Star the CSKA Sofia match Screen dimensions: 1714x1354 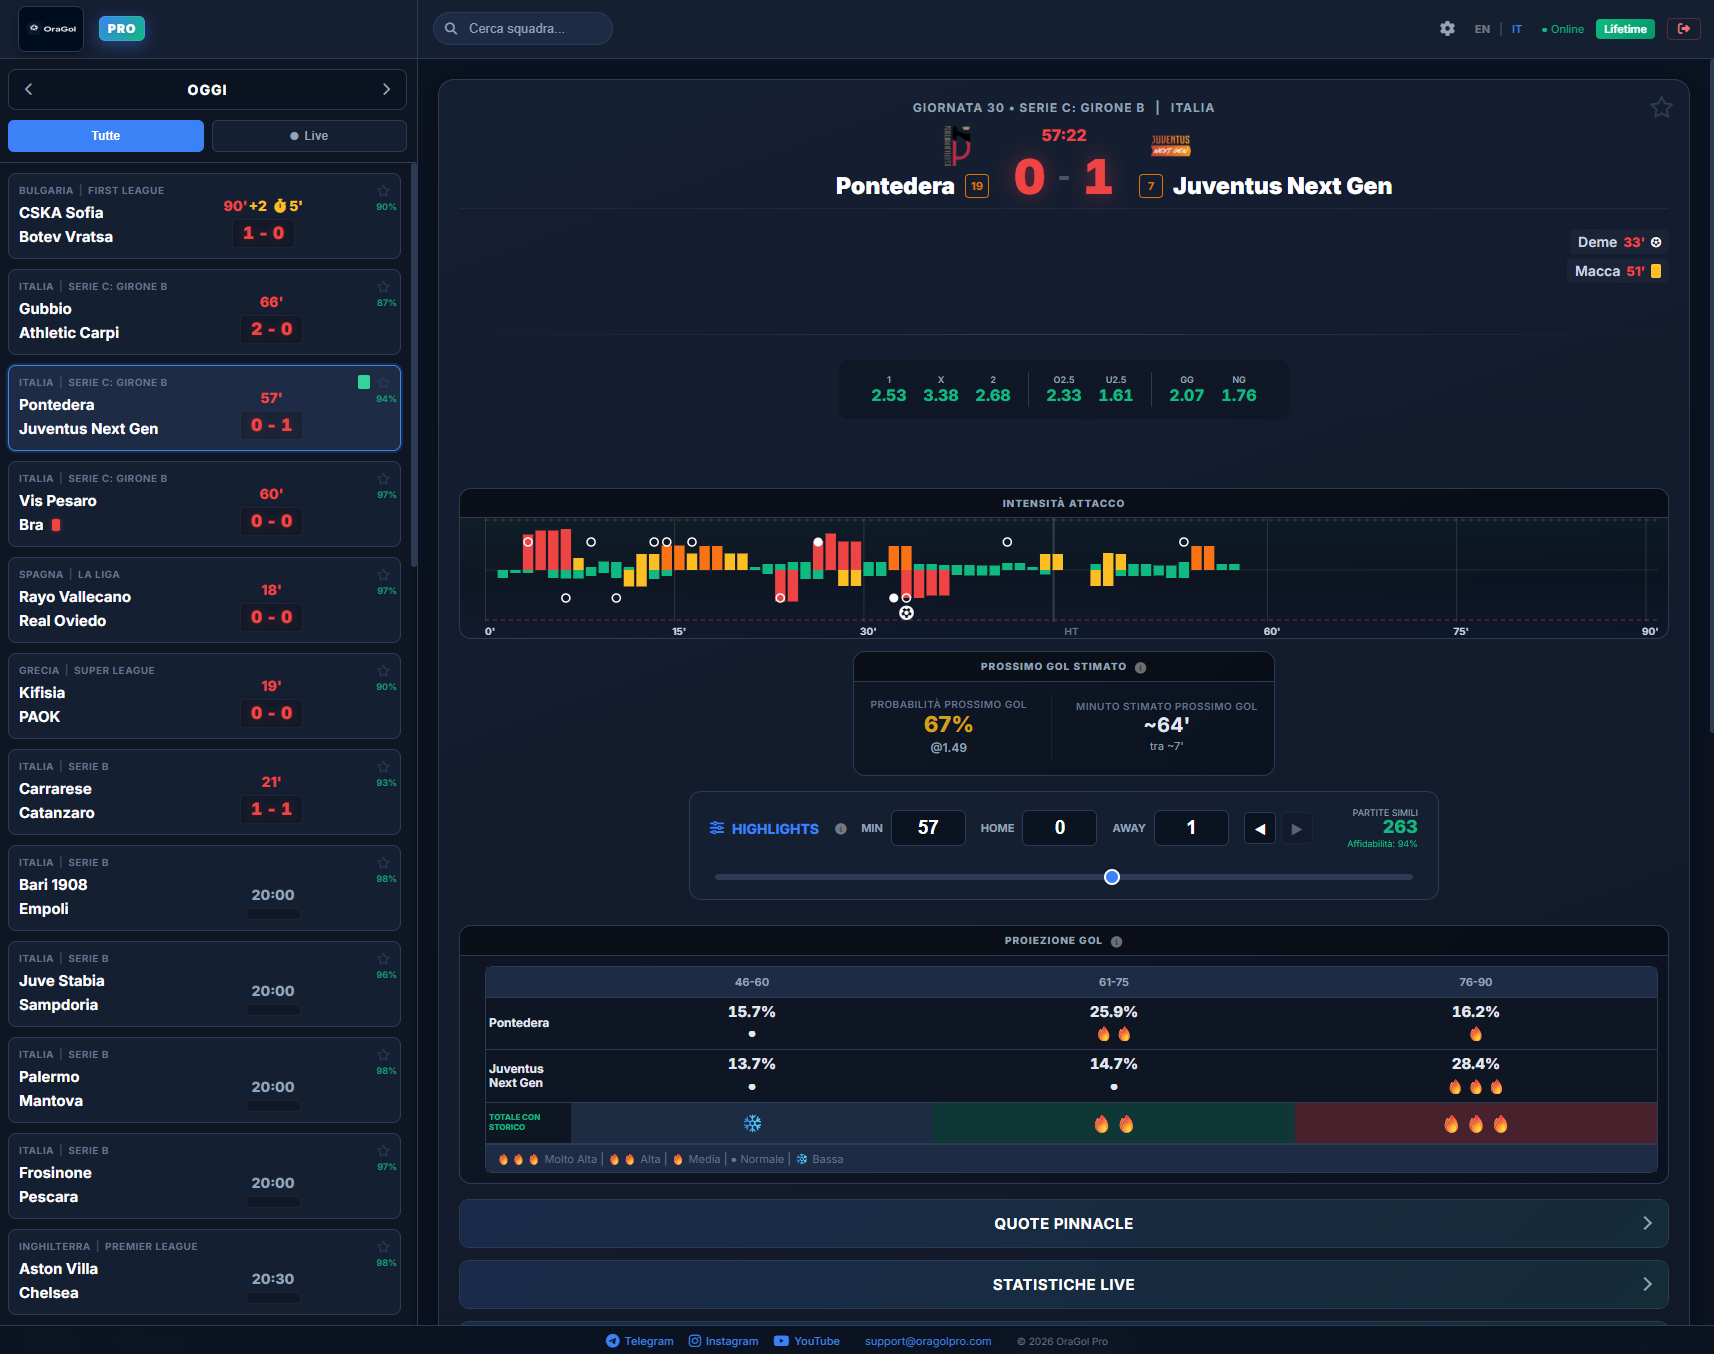coord(383,191)
